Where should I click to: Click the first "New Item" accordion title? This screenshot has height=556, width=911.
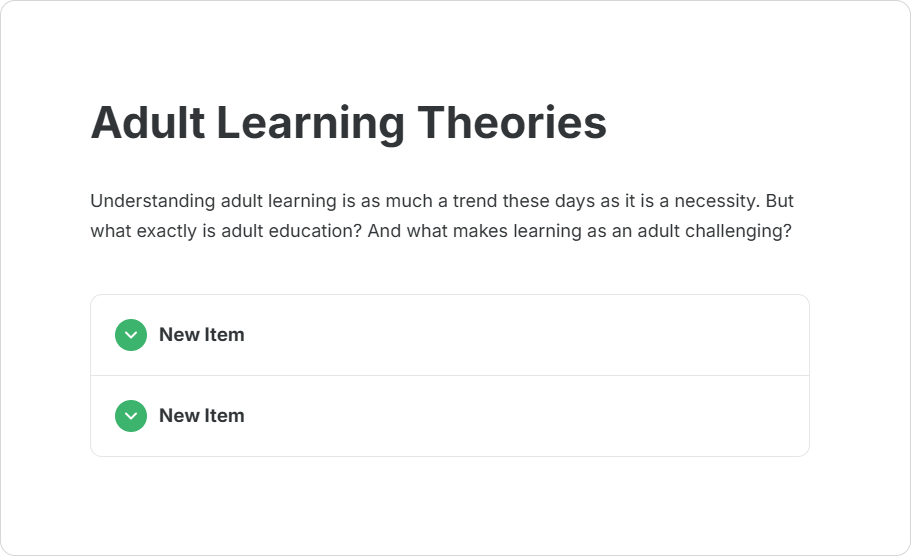(202, 335)
